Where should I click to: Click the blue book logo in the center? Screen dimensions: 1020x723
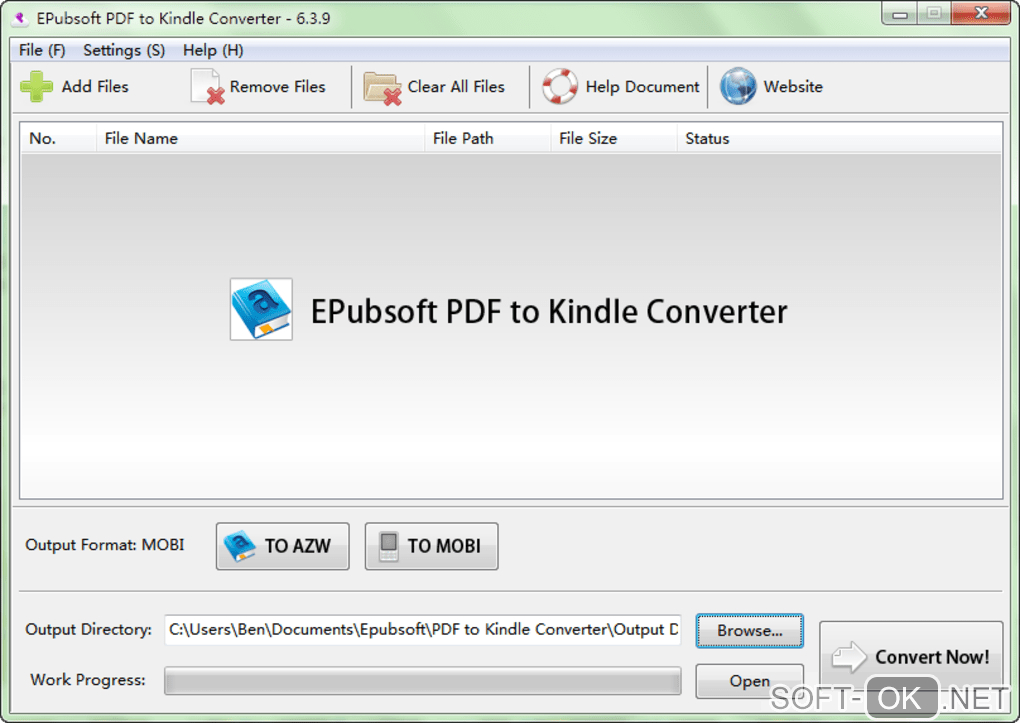[261, 309]
